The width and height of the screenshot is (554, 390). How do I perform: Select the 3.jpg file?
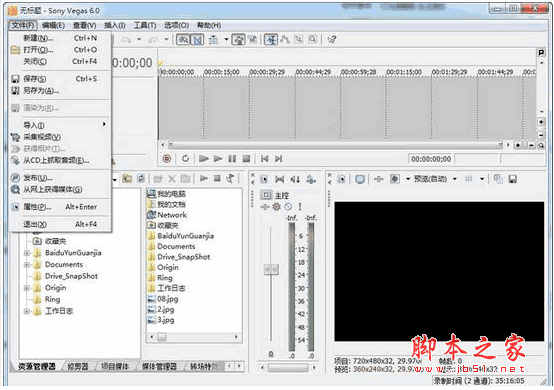point(161,320)
